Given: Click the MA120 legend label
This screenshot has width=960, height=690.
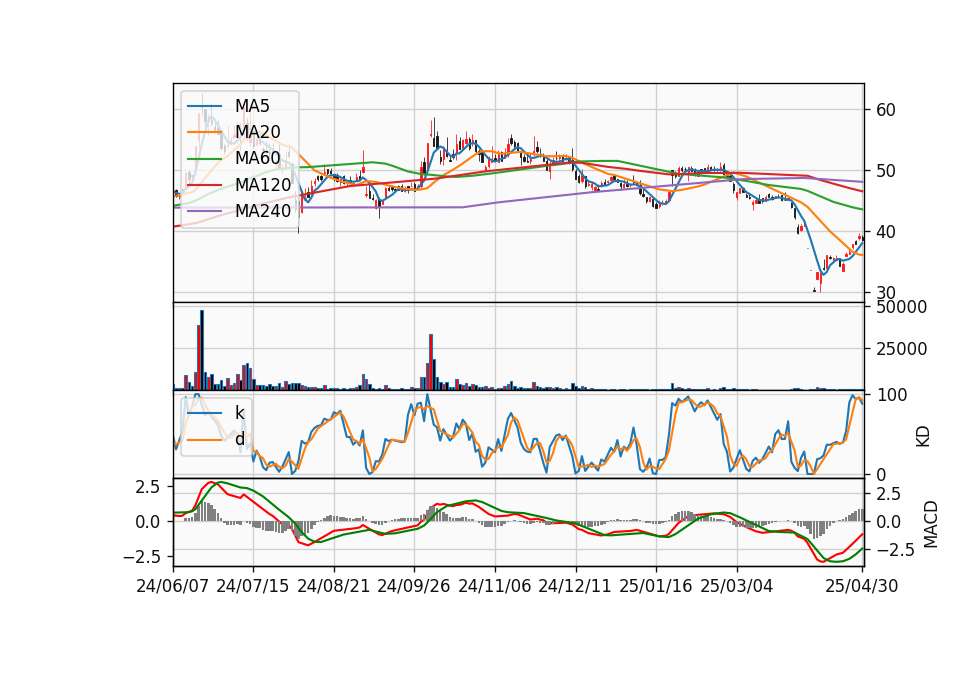Looking at the screenshot, I should pos(263,185).
